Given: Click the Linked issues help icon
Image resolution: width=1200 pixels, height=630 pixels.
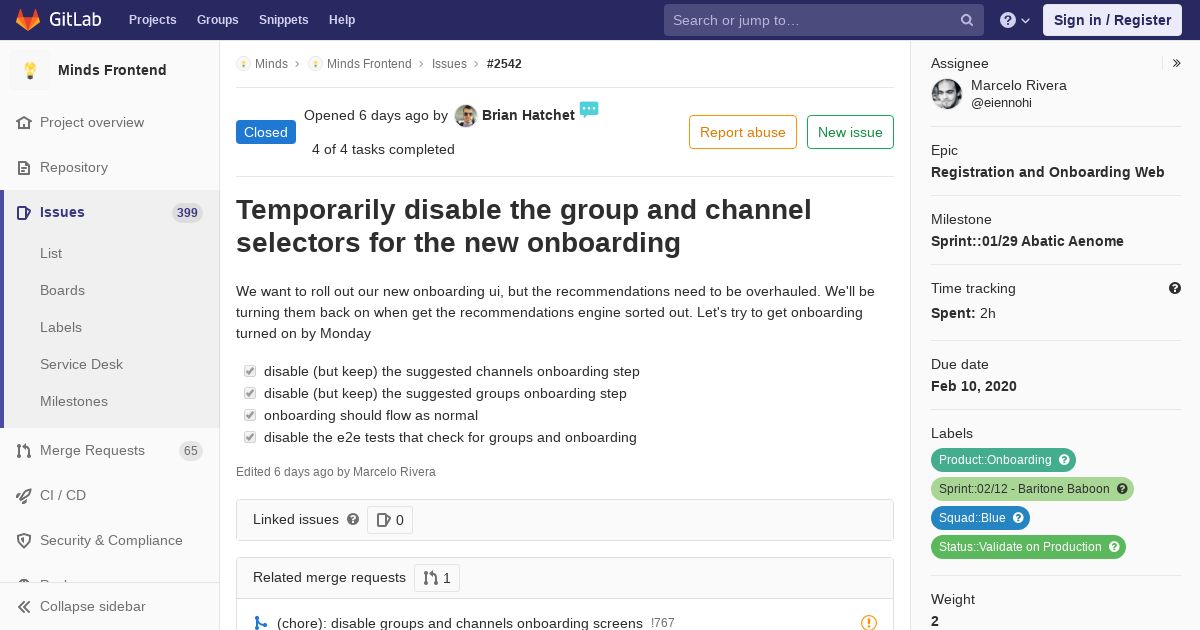Looking at the screenshot, I should pos(353,519).
